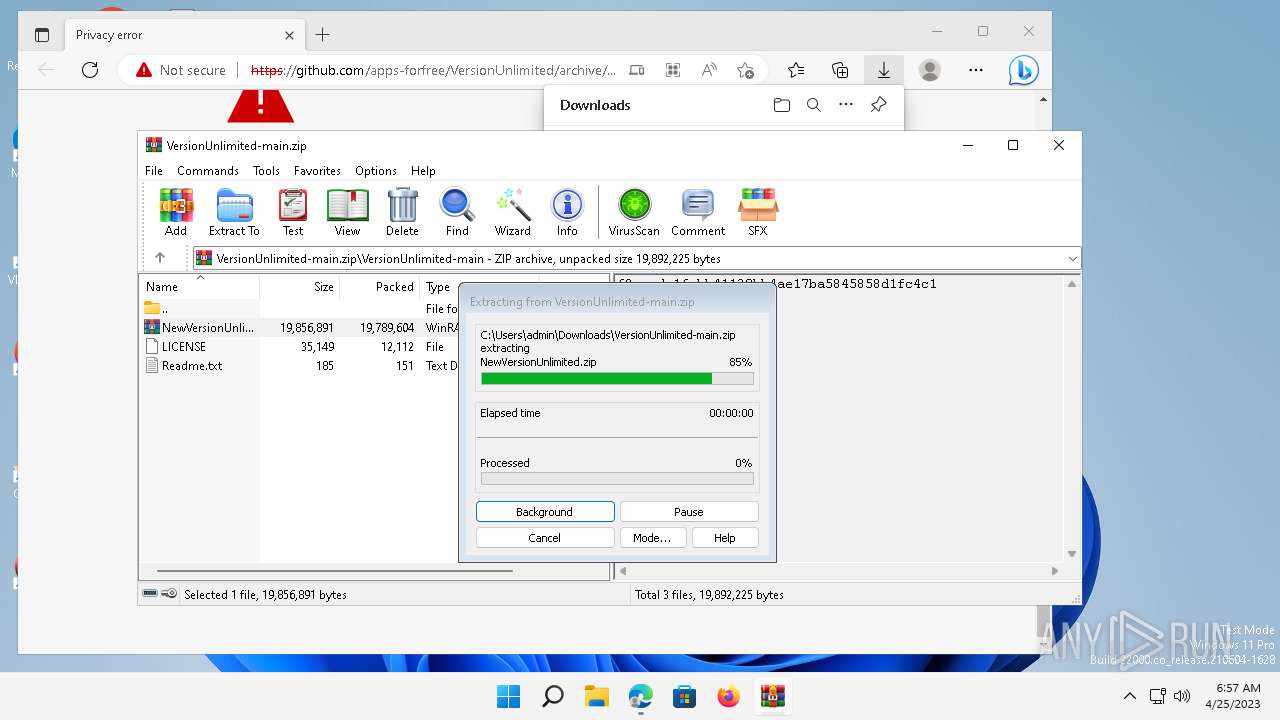
Task: Open Edge tab actions menu icon
Action: [x=42, y=35]
